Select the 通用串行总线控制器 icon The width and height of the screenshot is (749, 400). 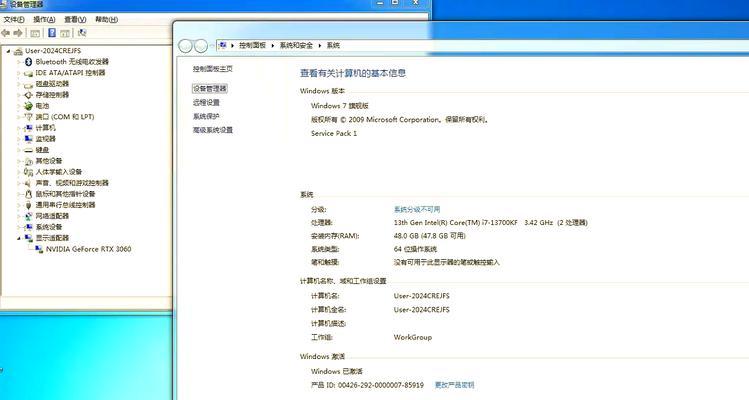(x=28, y=205)
